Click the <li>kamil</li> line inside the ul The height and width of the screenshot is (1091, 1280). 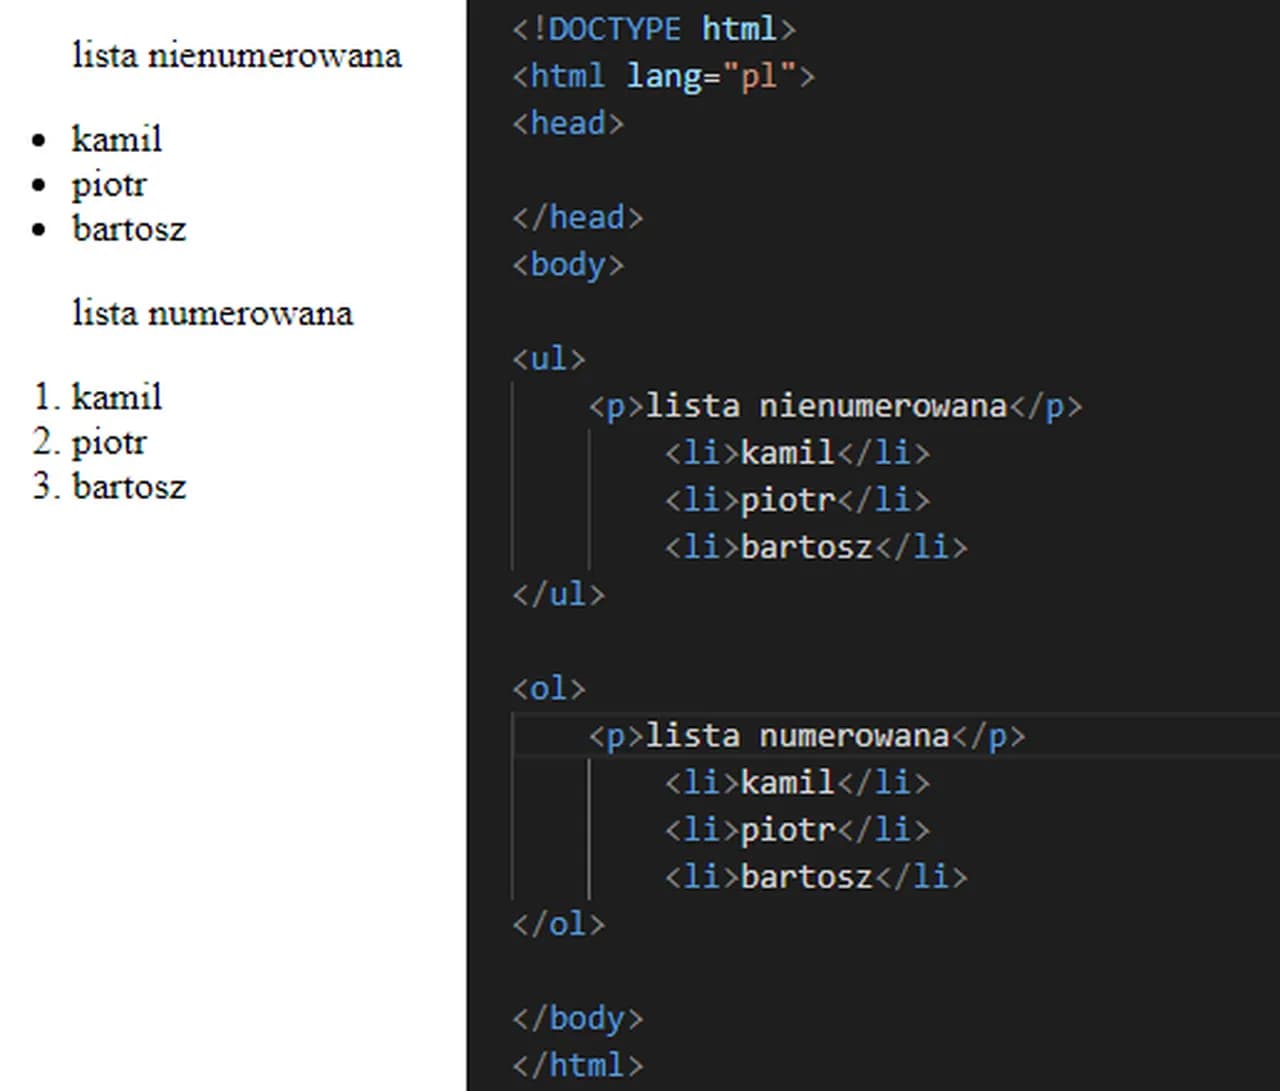coord(797,452)
